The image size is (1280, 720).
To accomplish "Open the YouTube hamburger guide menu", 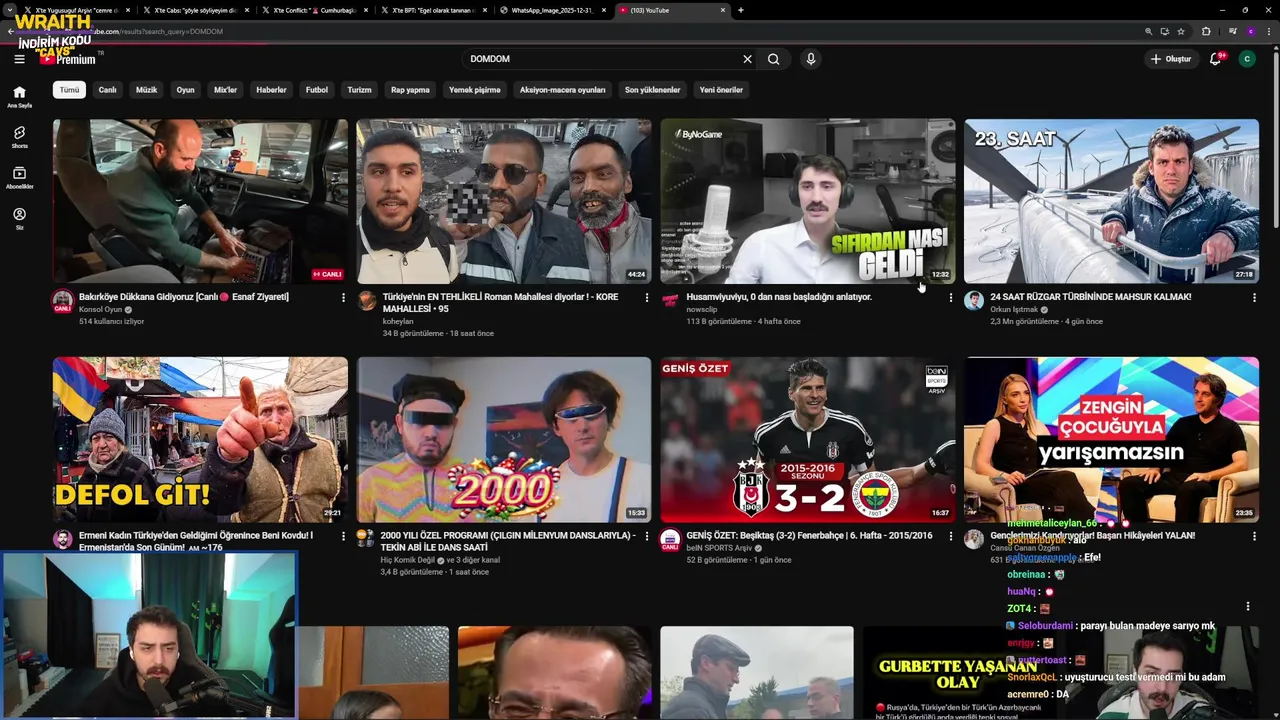I will tap(19, 59).
